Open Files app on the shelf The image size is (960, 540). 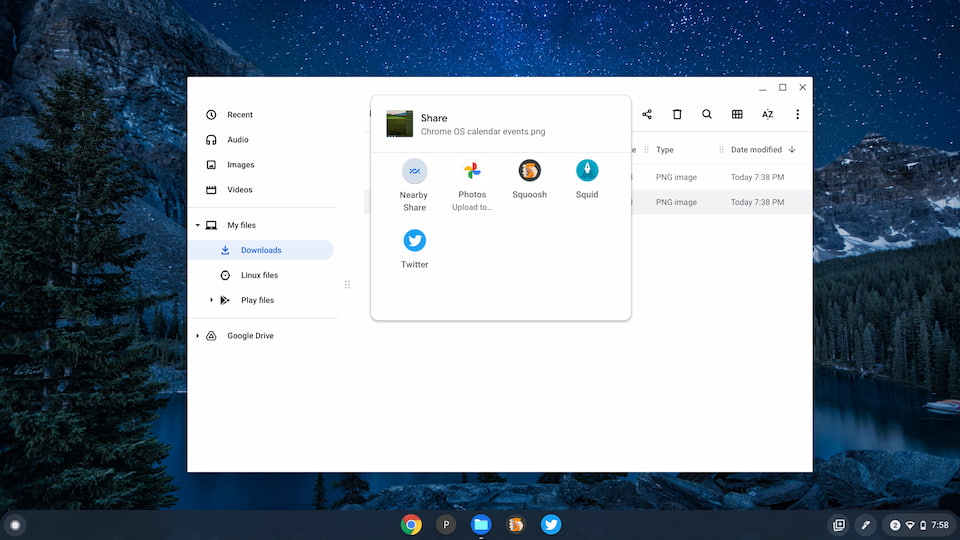click(481, 525)
